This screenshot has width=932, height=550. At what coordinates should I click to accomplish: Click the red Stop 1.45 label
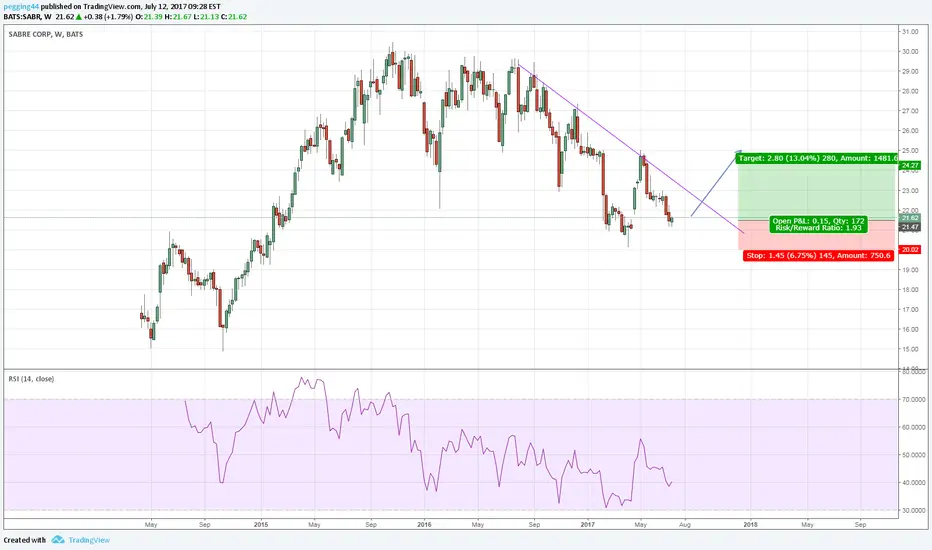click(818, 255)
